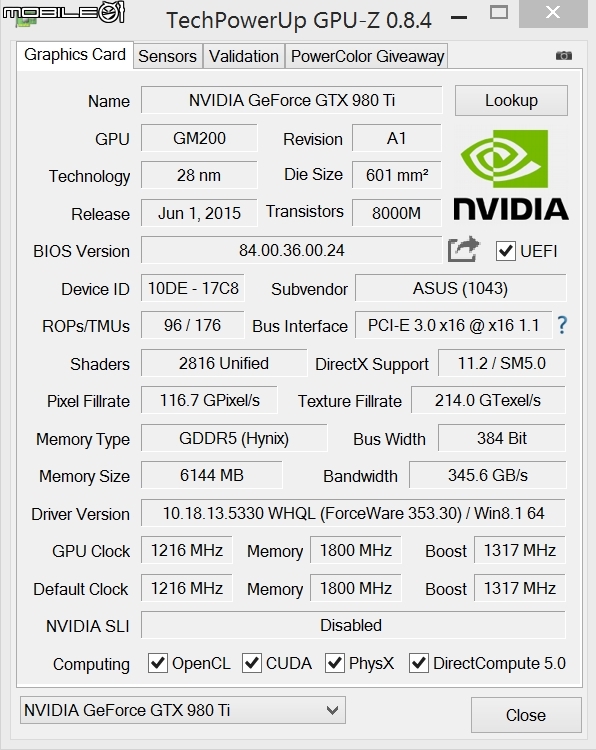Screen dimensions: 596x750
Task: Open the Validation tab
Action: pyautogui.click(x=244, y=56)
